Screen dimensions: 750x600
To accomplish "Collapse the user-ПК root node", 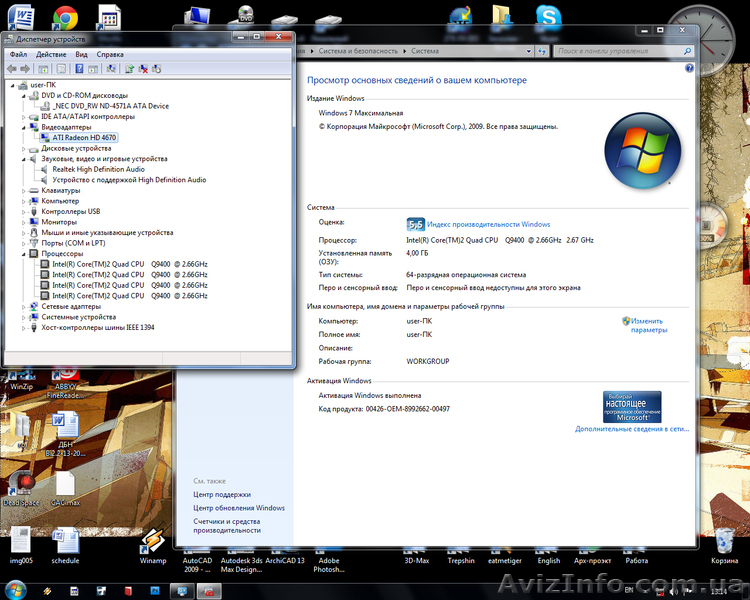I will 12,85.
